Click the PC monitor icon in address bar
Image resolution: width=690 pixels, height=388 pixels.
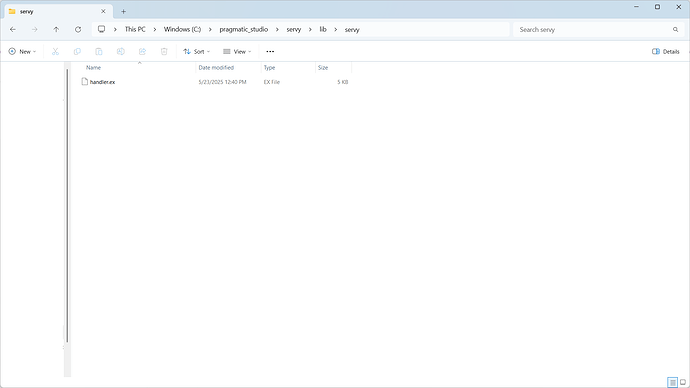point(101,29)
